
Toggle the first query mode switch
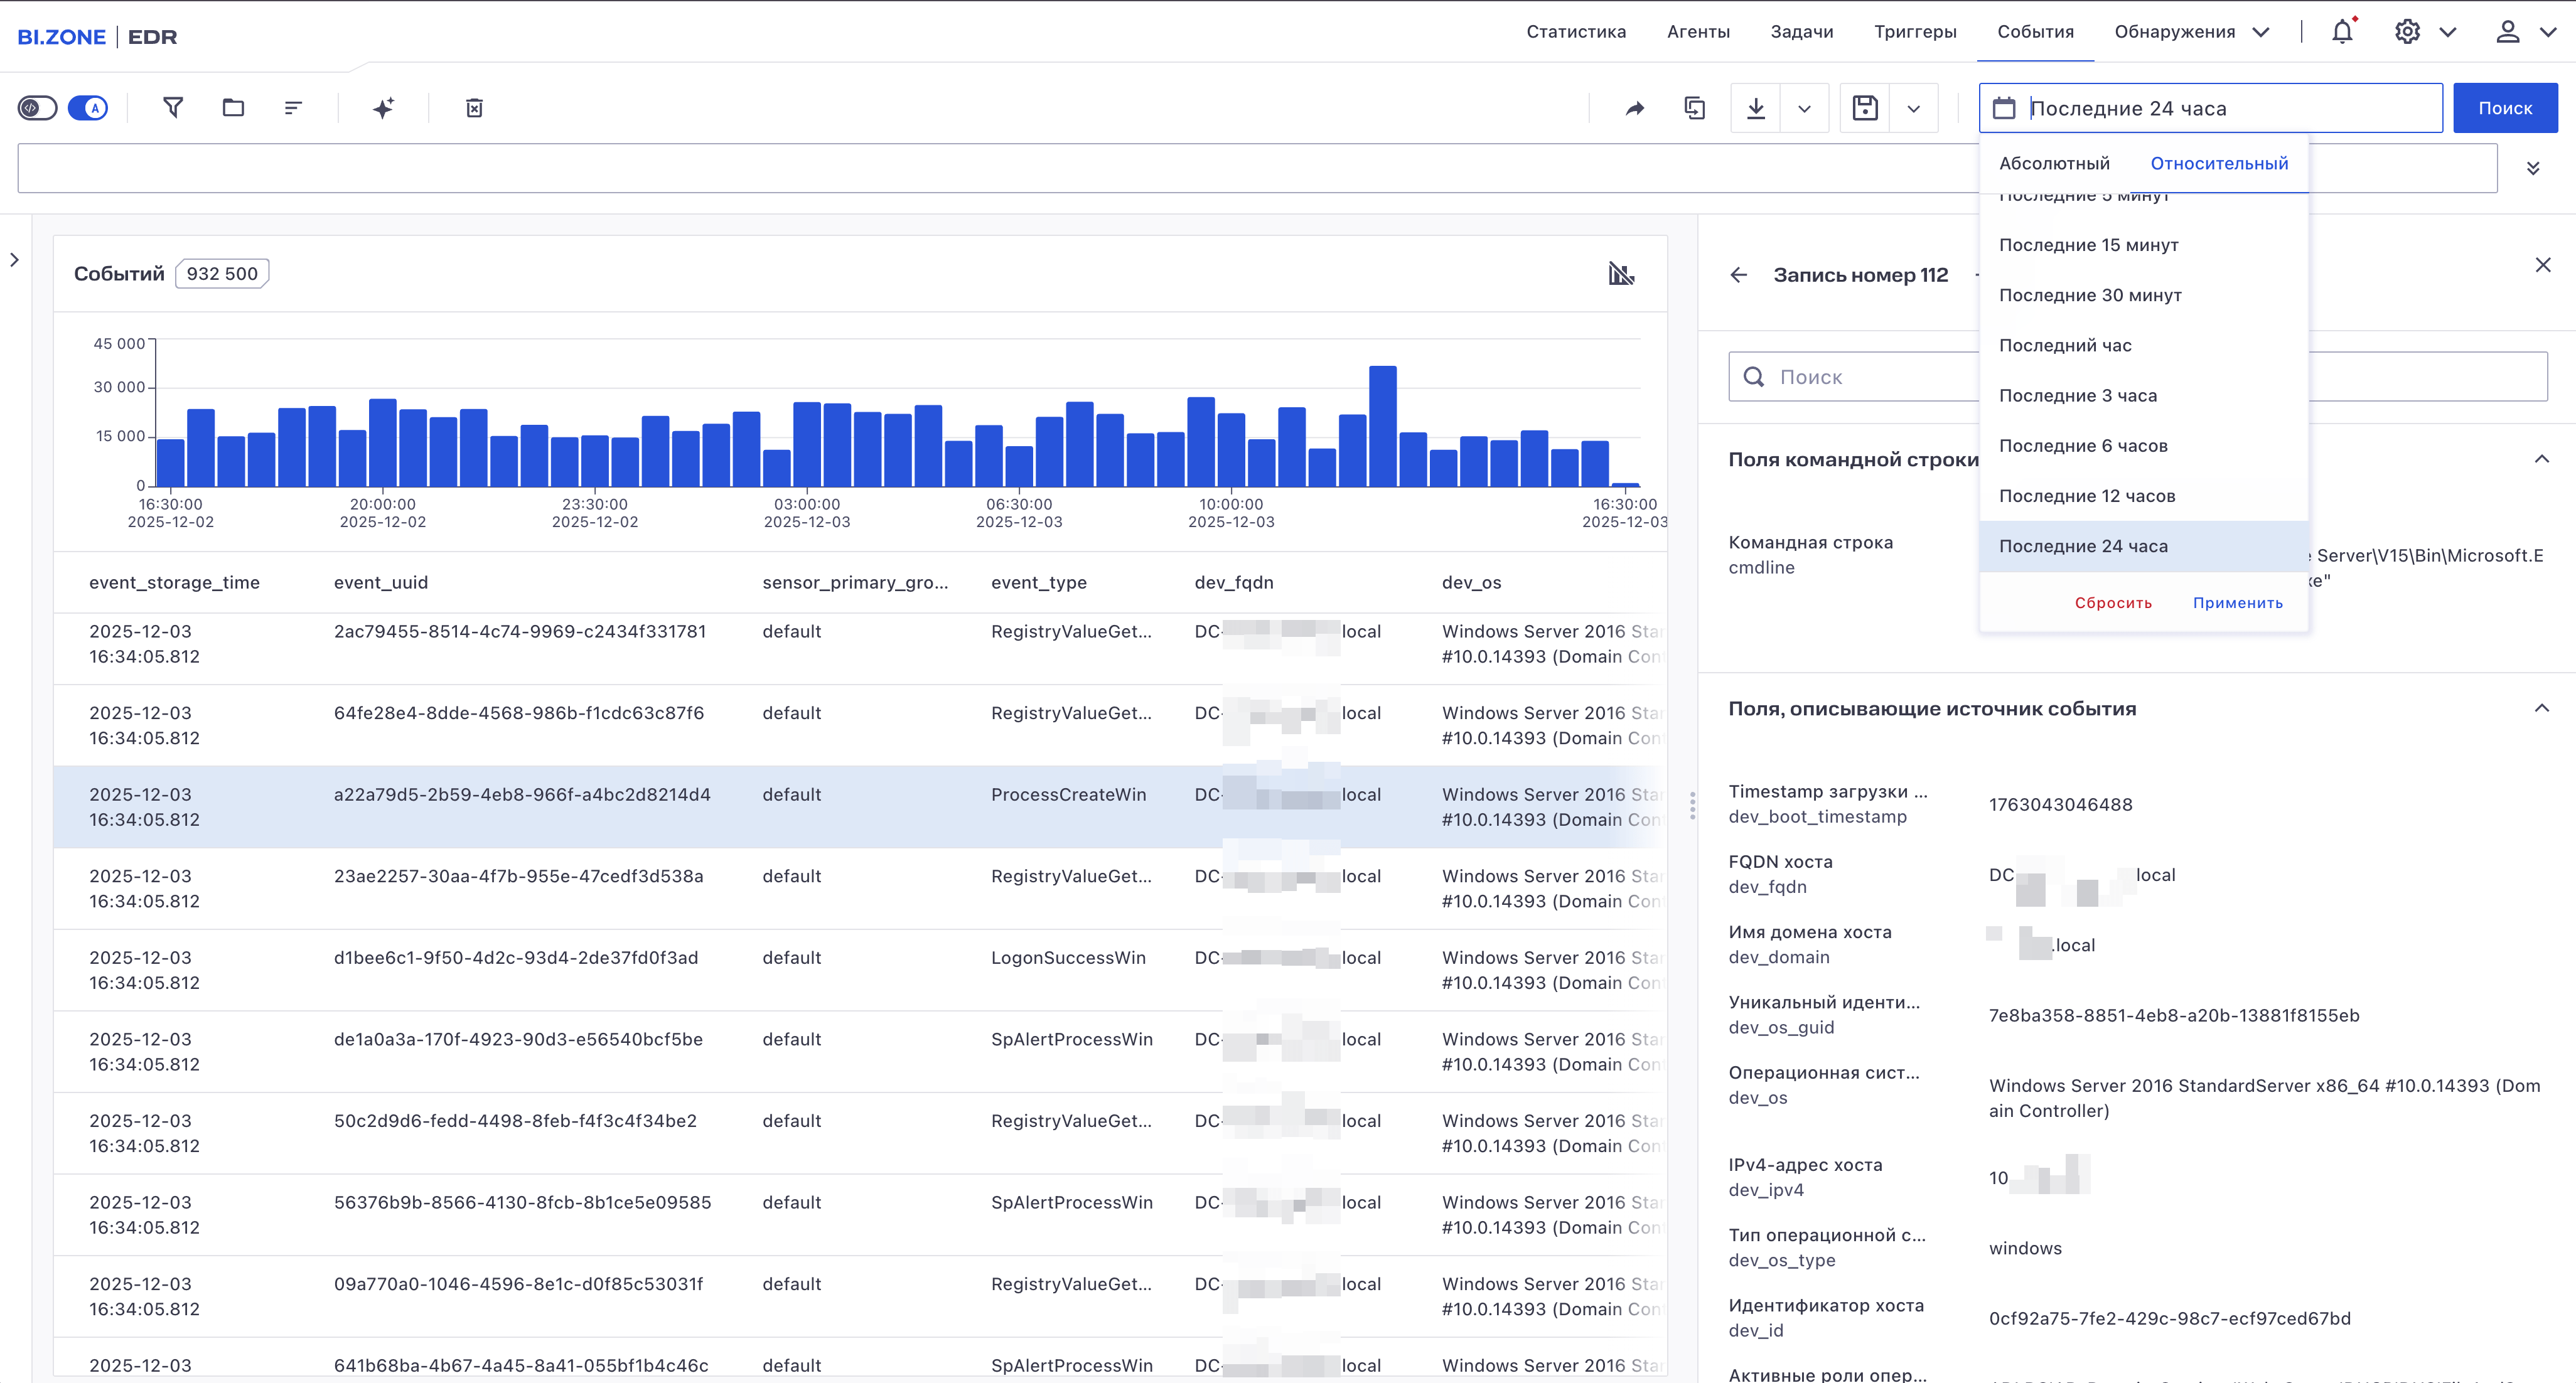[x=38, y=108]
